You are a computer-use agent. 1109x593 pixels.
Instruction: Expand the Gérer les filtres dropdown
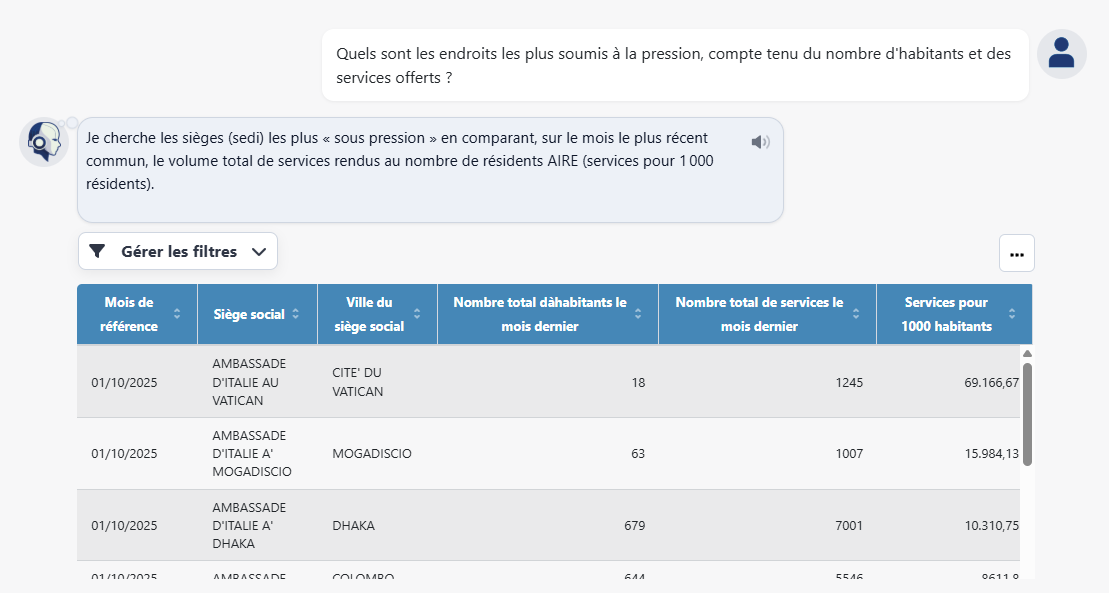point(178,251)
